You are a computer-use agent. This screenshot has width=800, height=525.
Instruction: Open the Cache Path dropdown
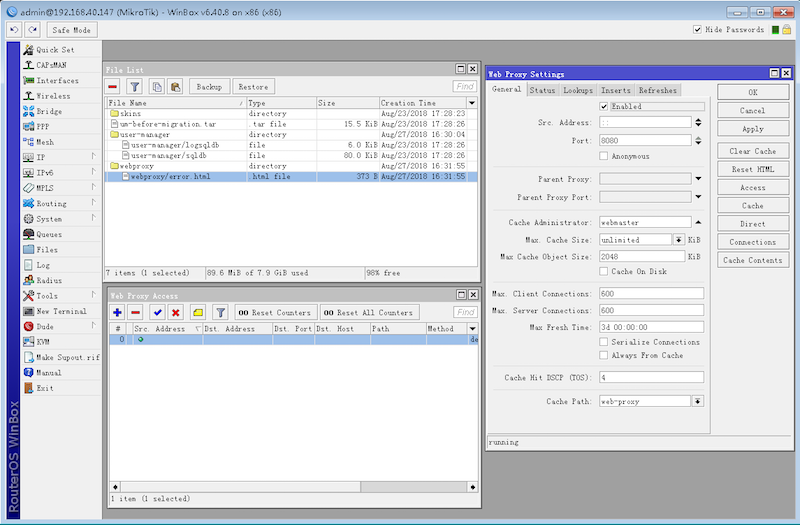697,402
